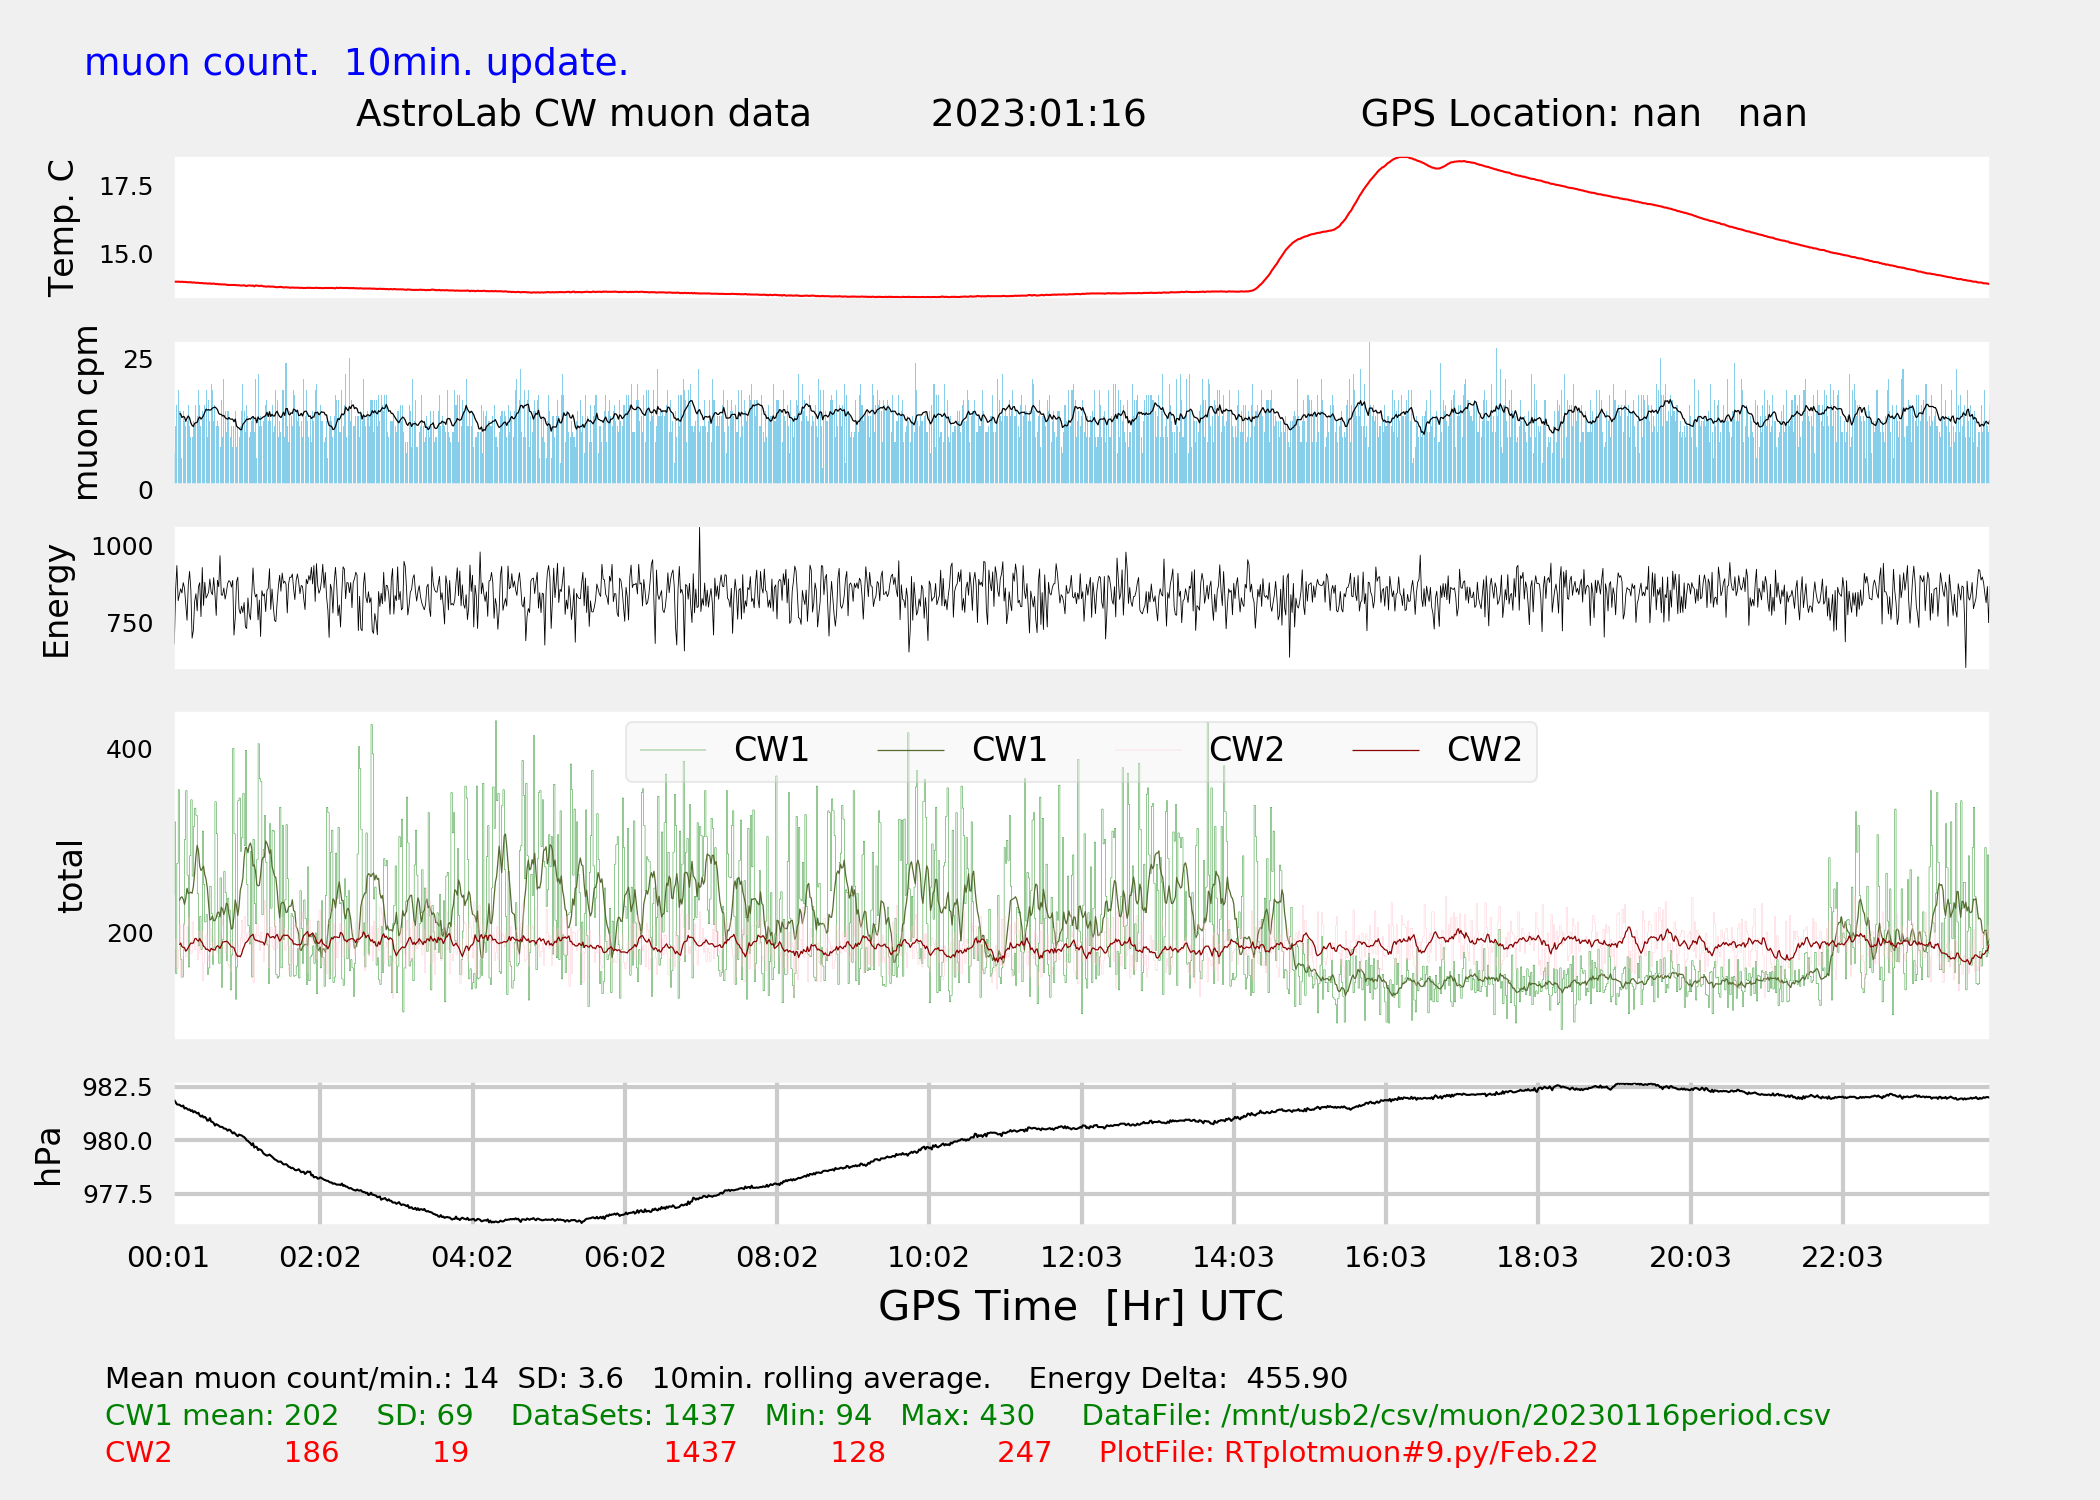Image resolution: width=2100 pixels, height=1500 pixels.
Task: Click the PlotFile RTplotmuon#9.py text
Action: click(x=1348, y=1453)
